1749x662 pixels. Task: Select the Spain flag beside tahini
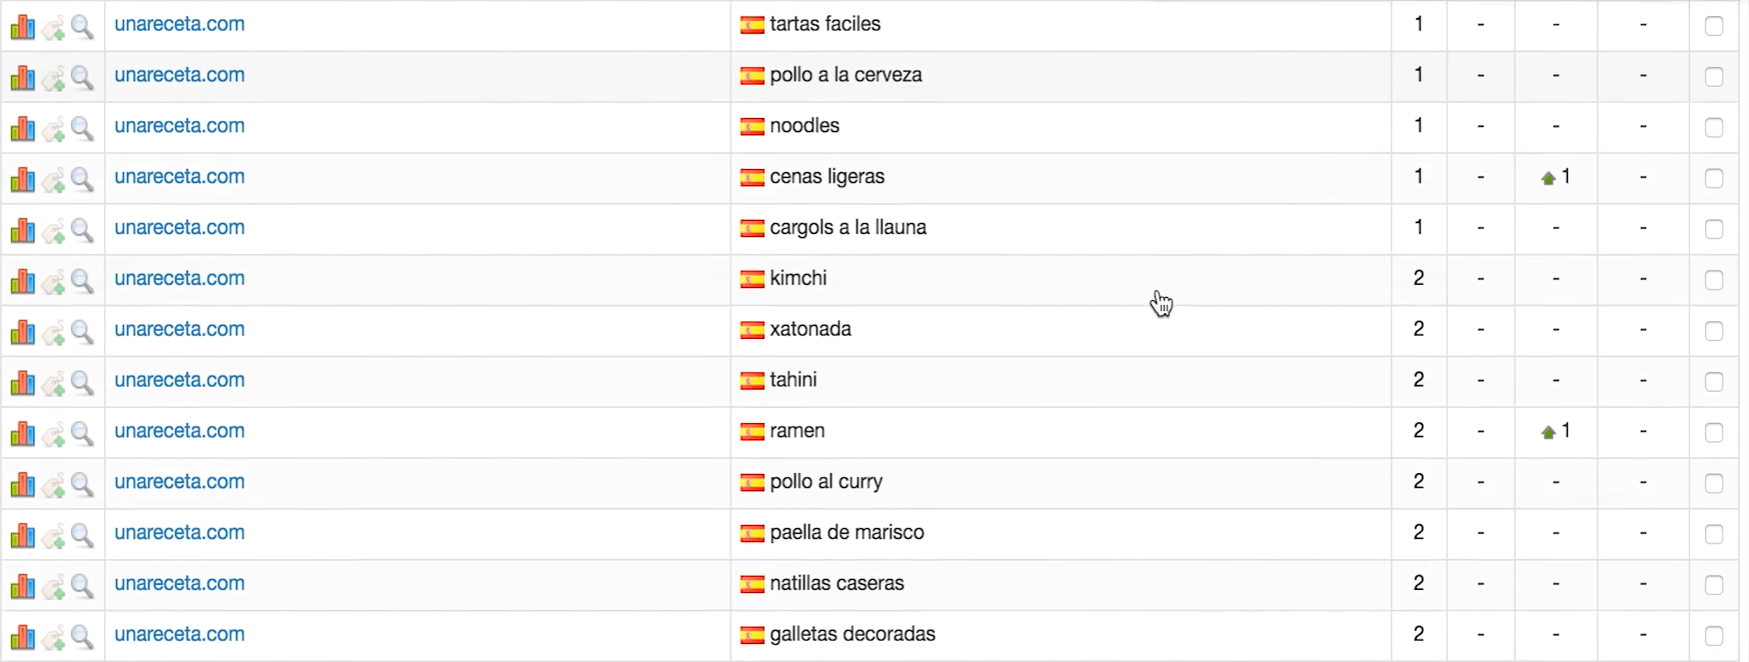[x=751, y=382]
